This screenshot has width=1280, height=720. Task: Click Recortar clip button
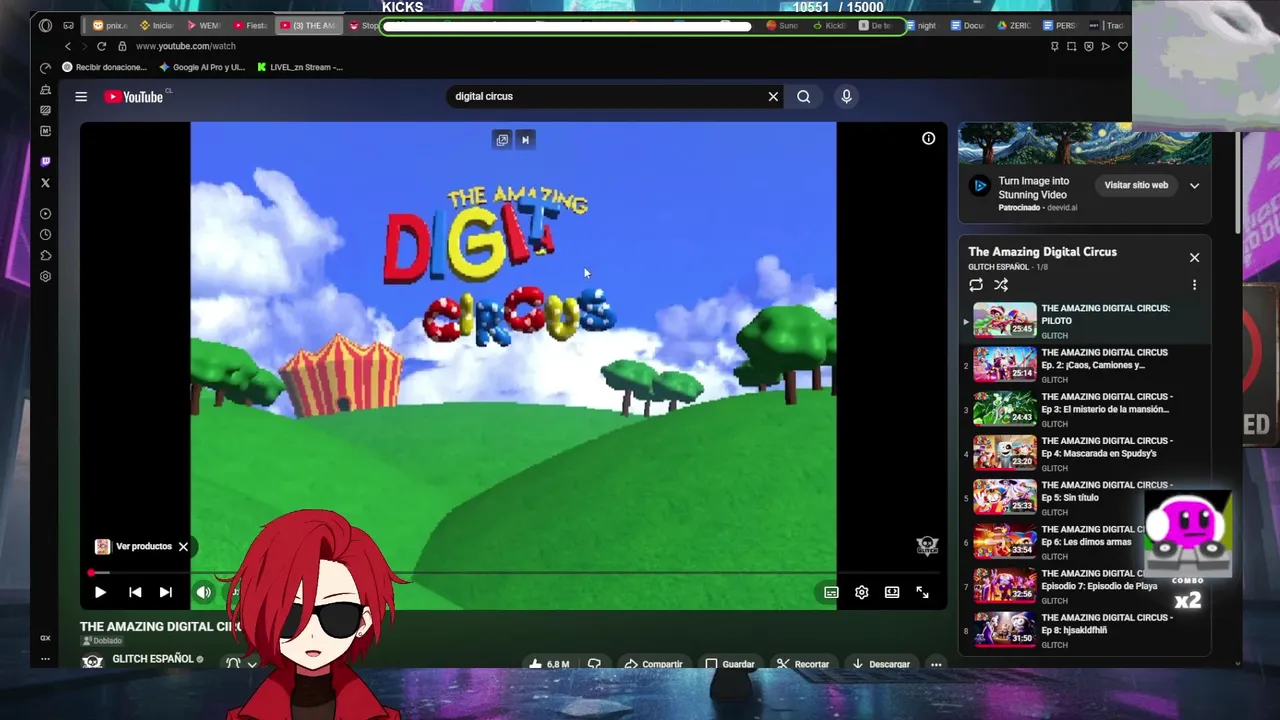point(803,664)
